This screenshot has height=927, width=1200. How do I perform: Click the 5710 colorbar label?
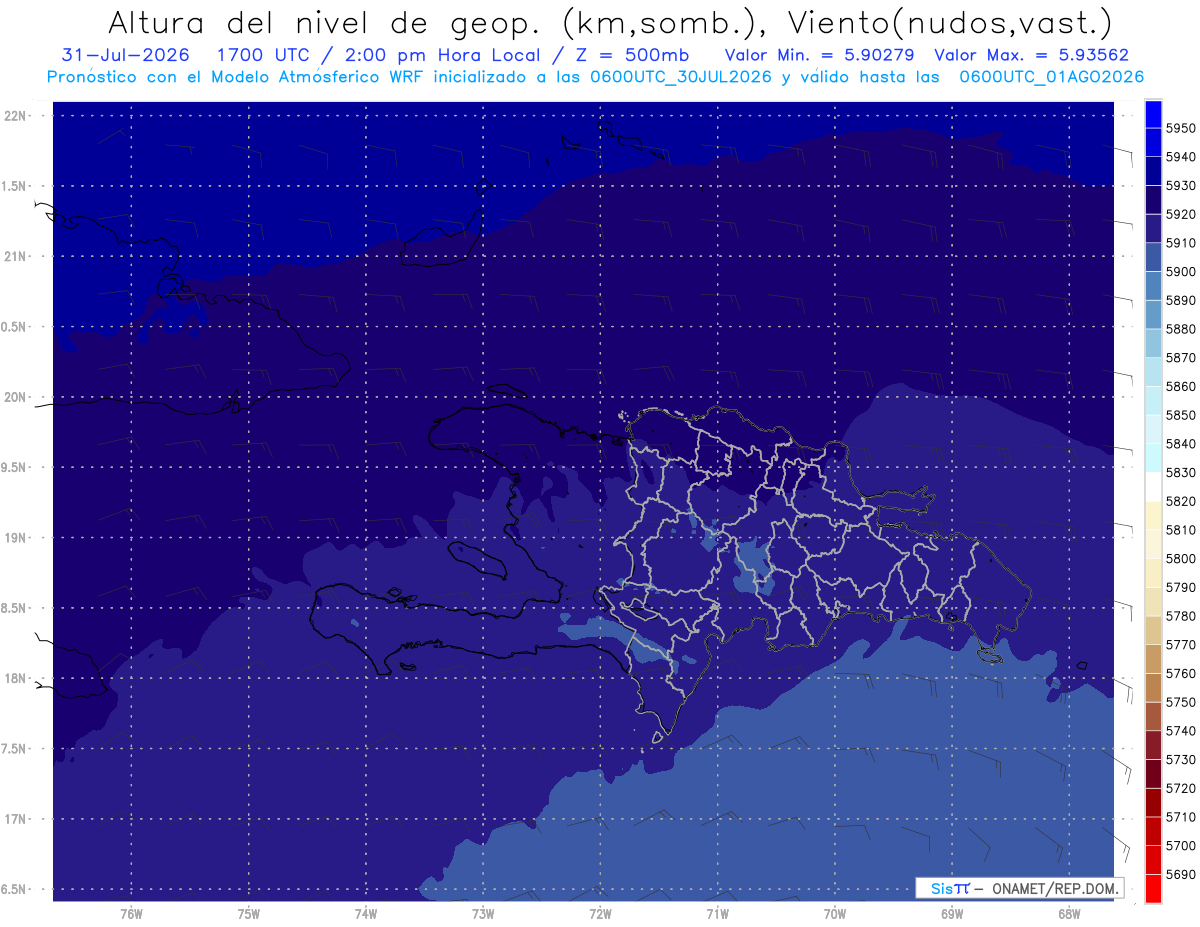coord(1181,817)
